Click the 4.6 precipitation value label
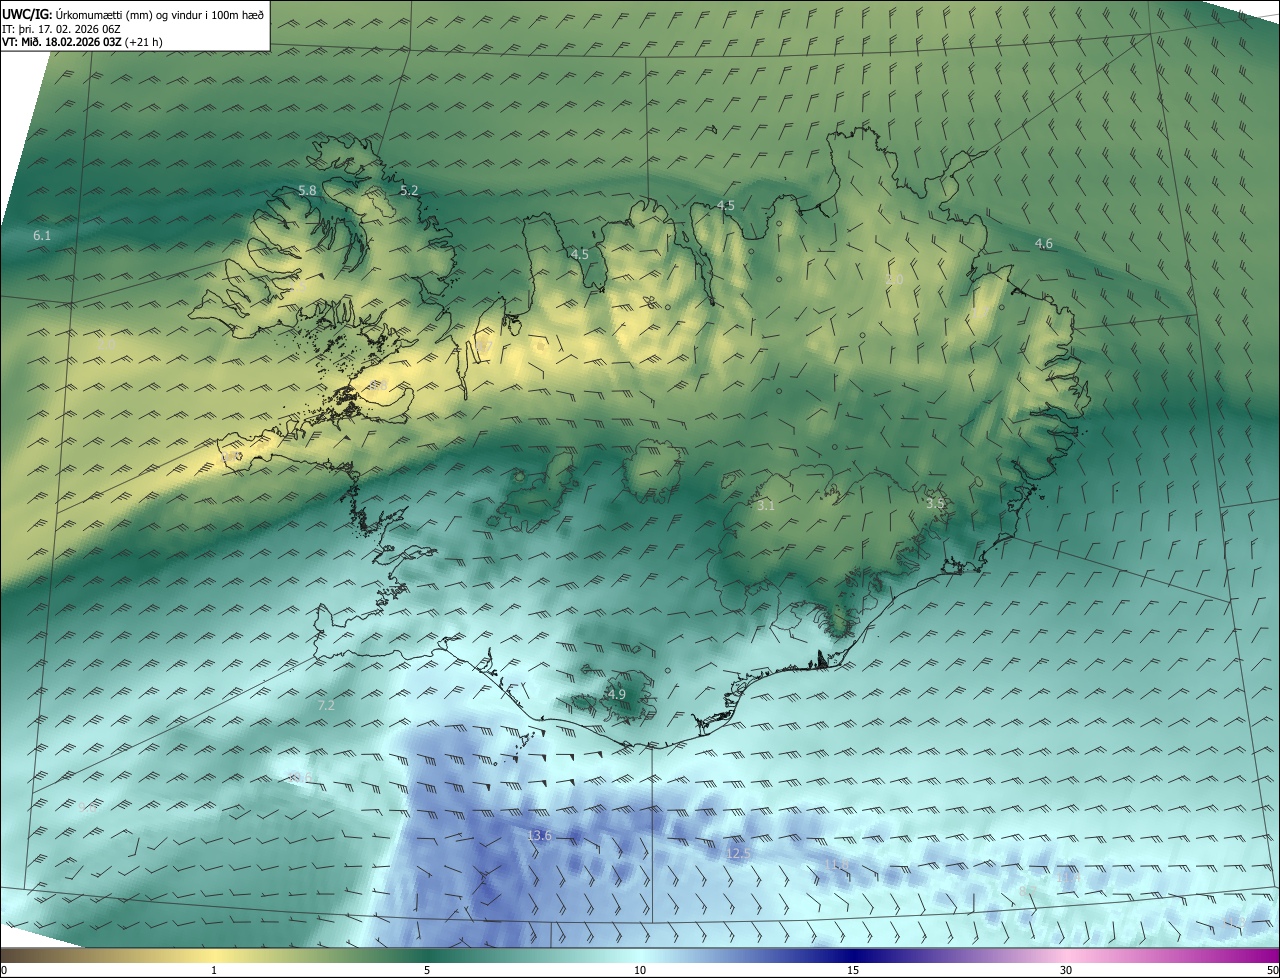The height and width of the screenshot is (978, 1280). 1043,244
